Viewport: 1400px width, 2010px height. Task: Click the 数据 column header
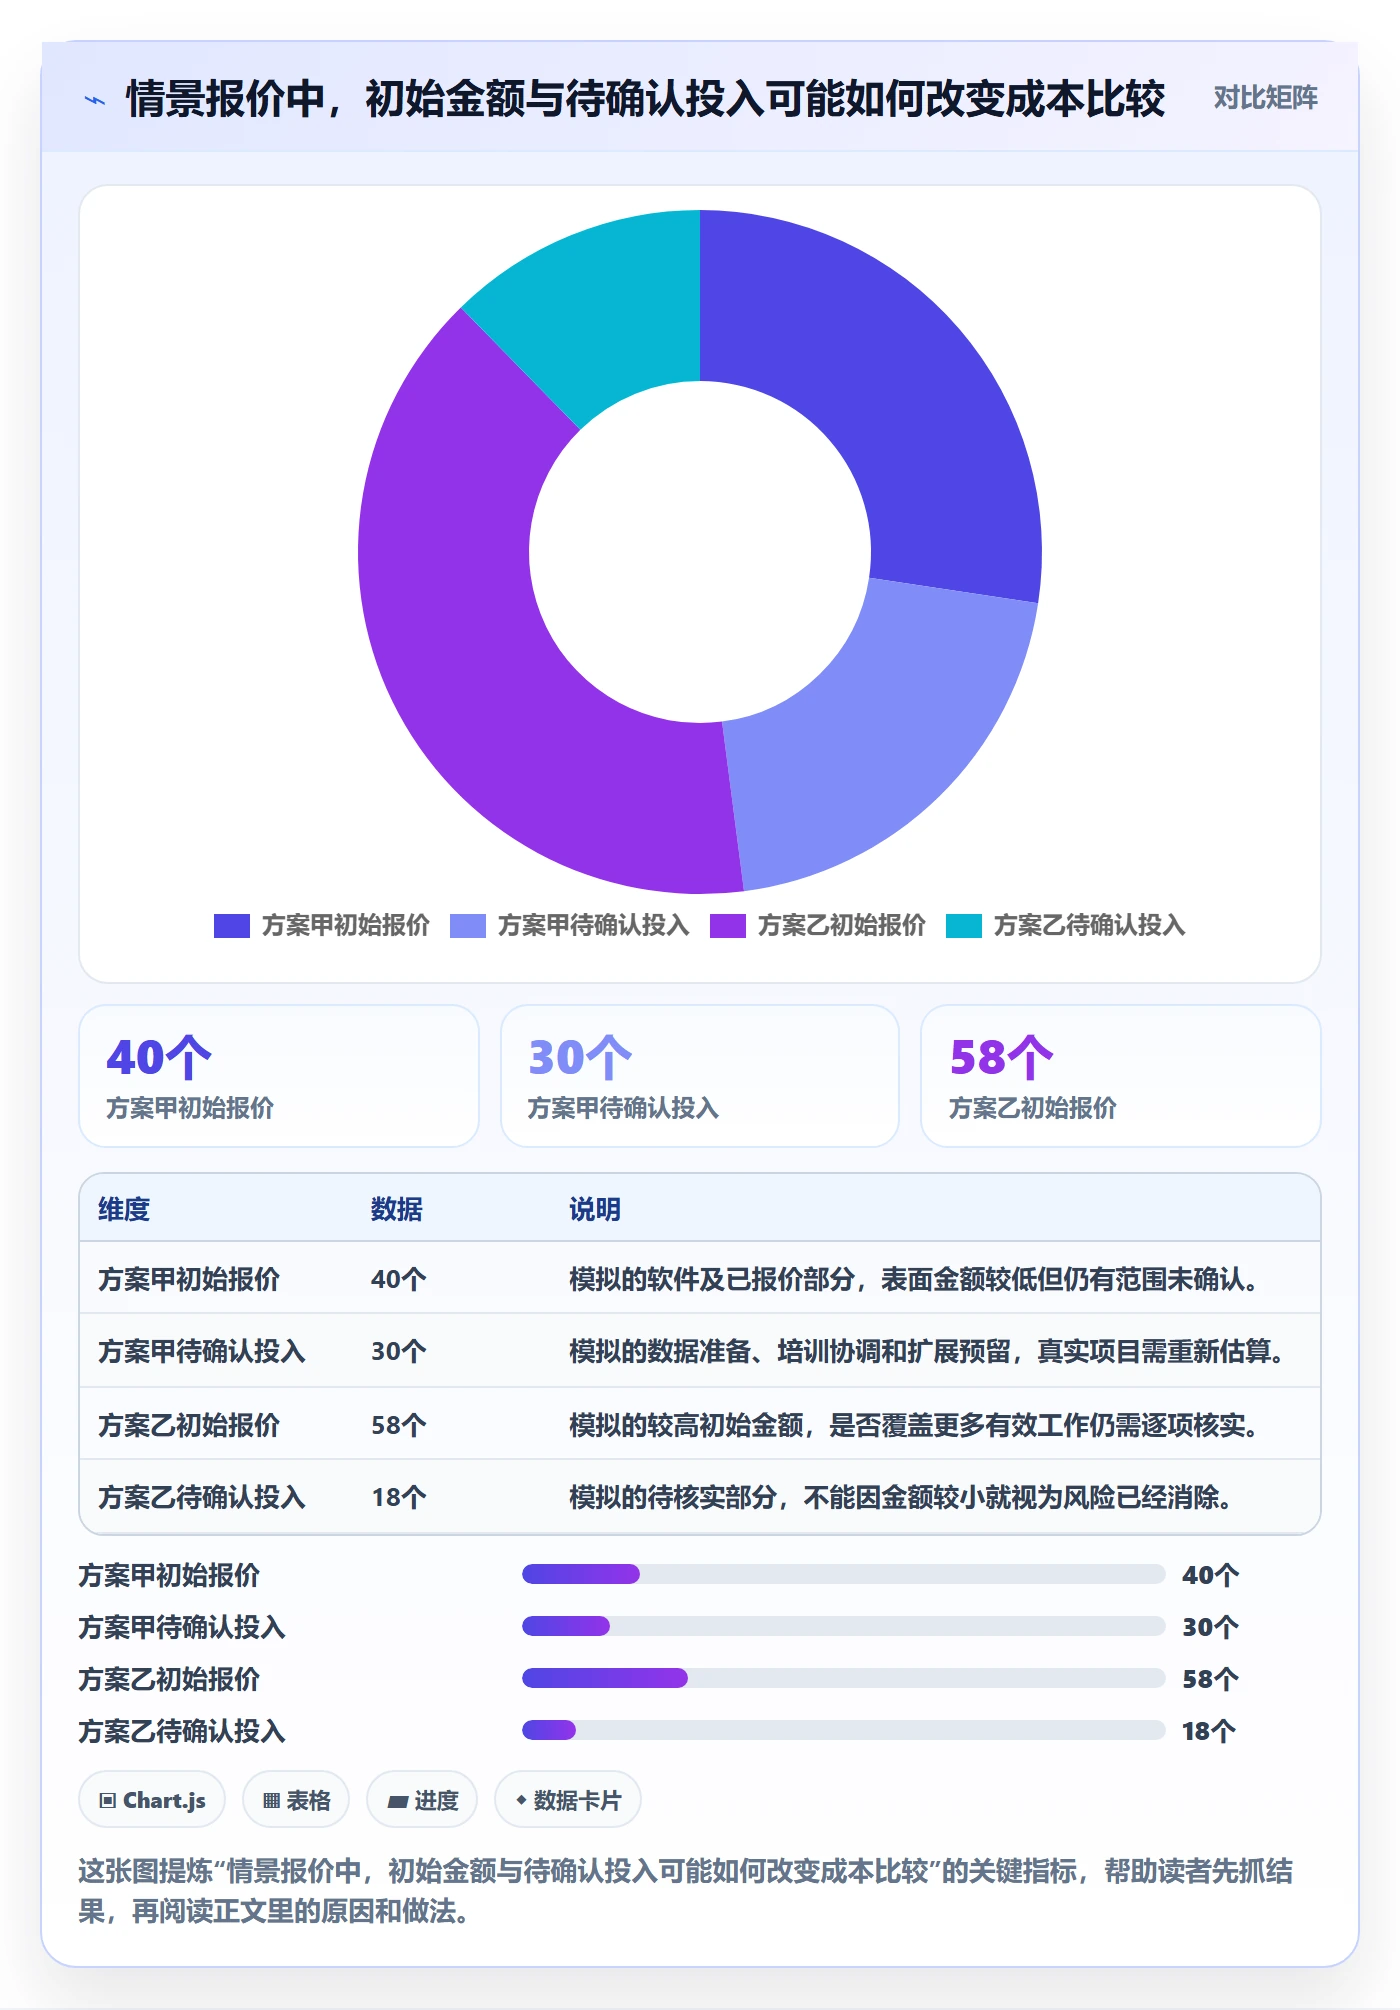pyautogui.click(x=397, y=1209)
